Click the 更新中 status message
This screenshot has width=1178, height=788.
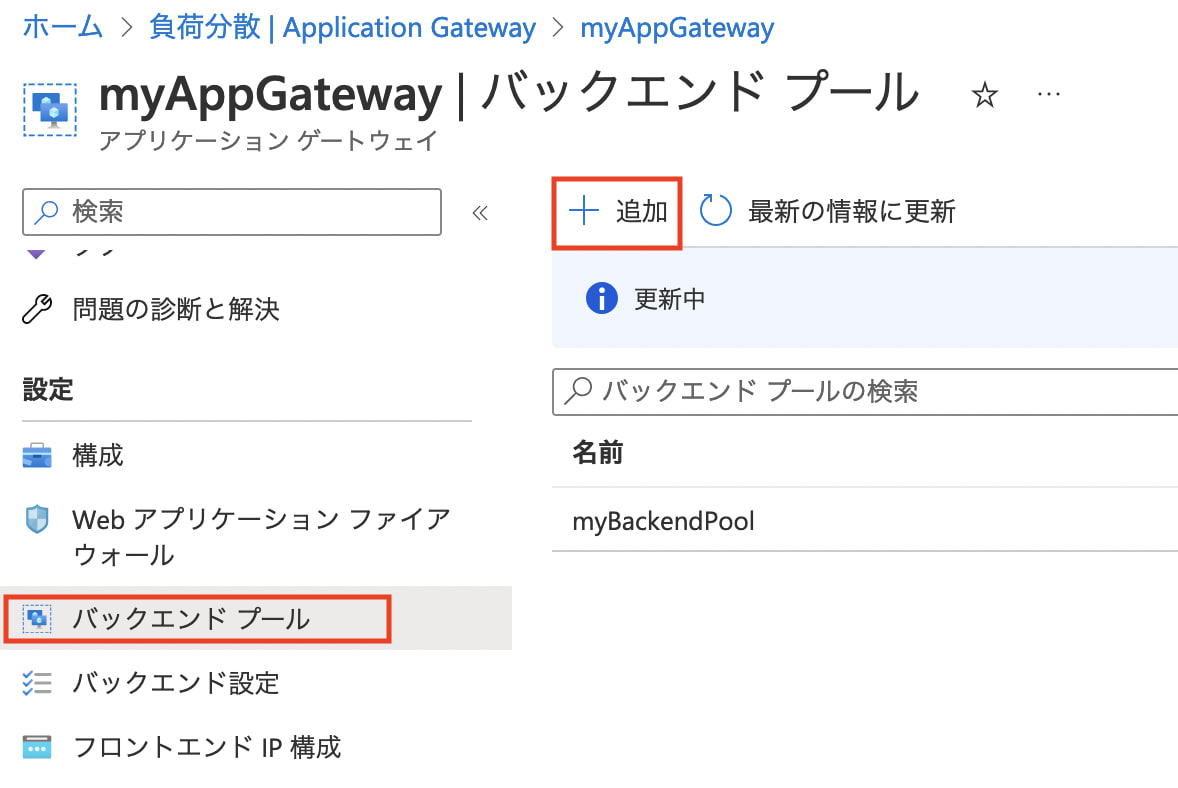(x=669, y=299)
